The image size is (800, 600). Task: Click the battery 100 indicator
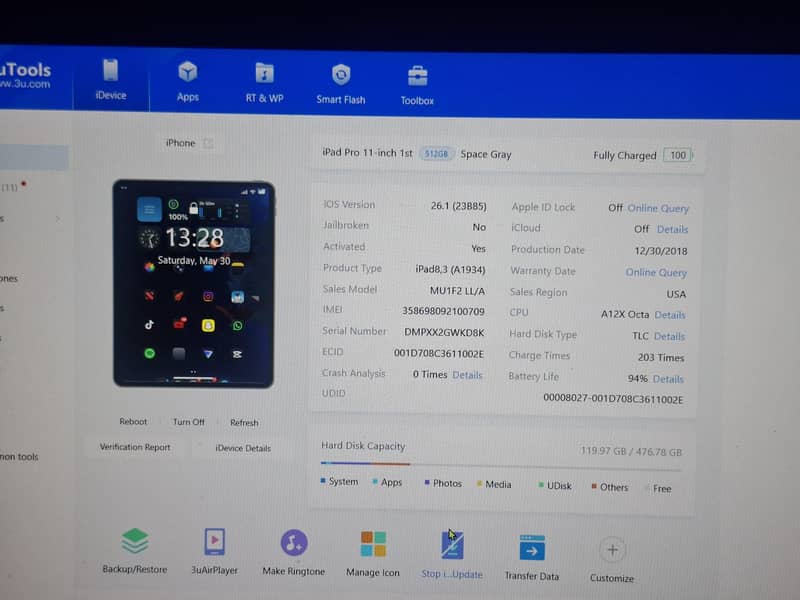[678, 155]
